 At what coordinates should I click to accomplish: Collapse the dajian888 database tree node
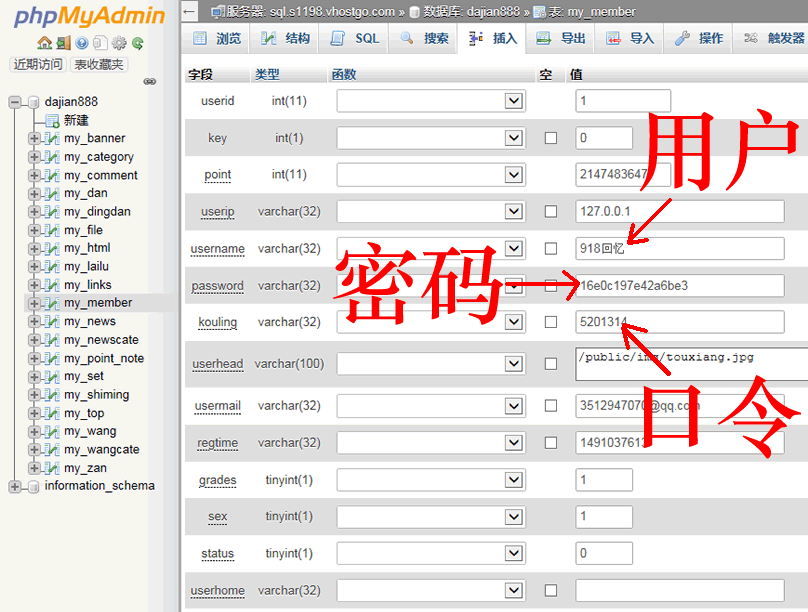coord(15,102)
